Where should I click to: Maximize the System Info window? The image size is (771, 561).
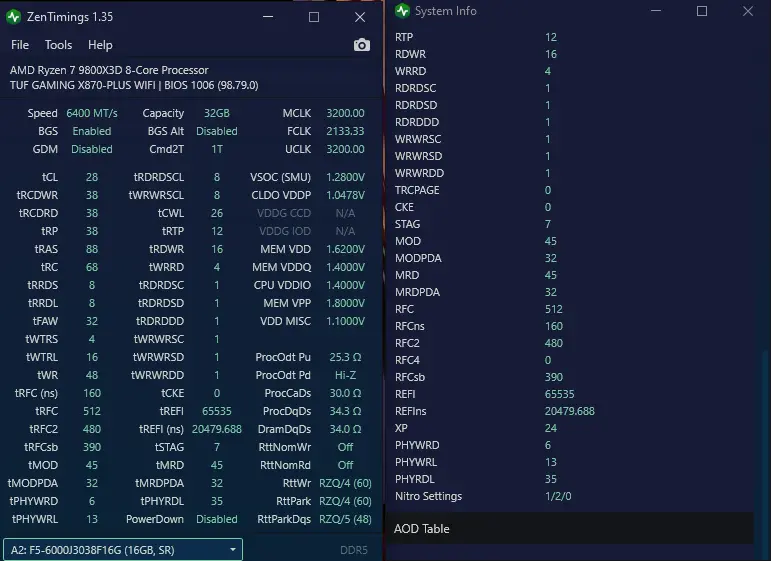point(702,11)
